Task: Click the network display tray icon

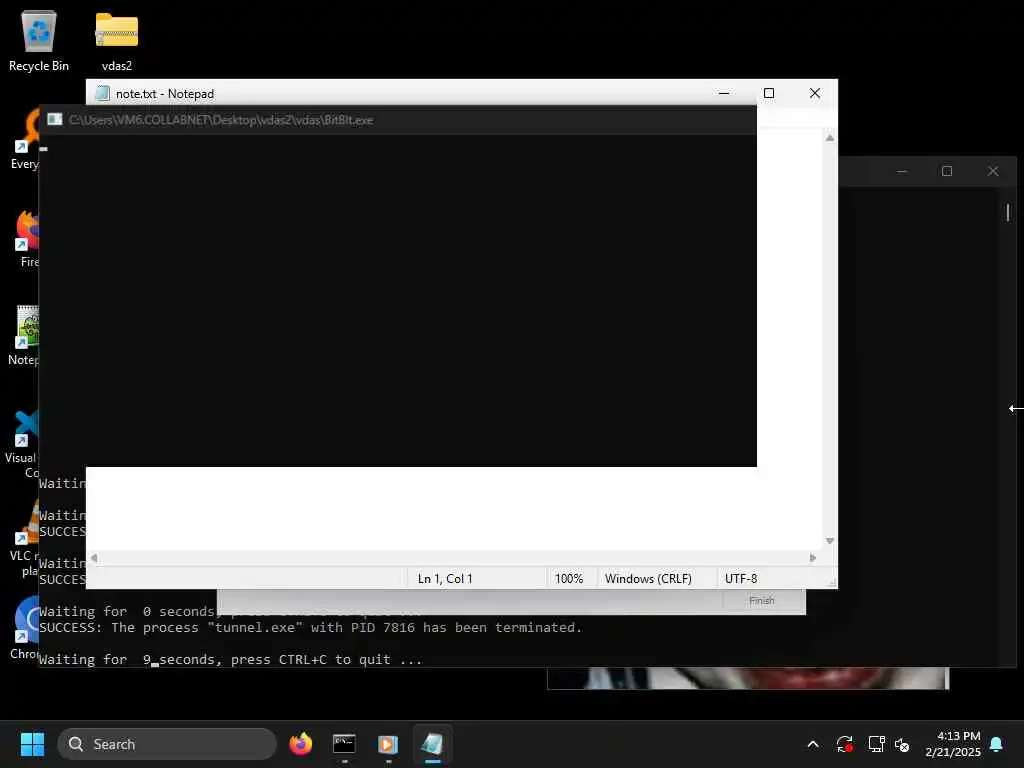Action: point(876,744)
